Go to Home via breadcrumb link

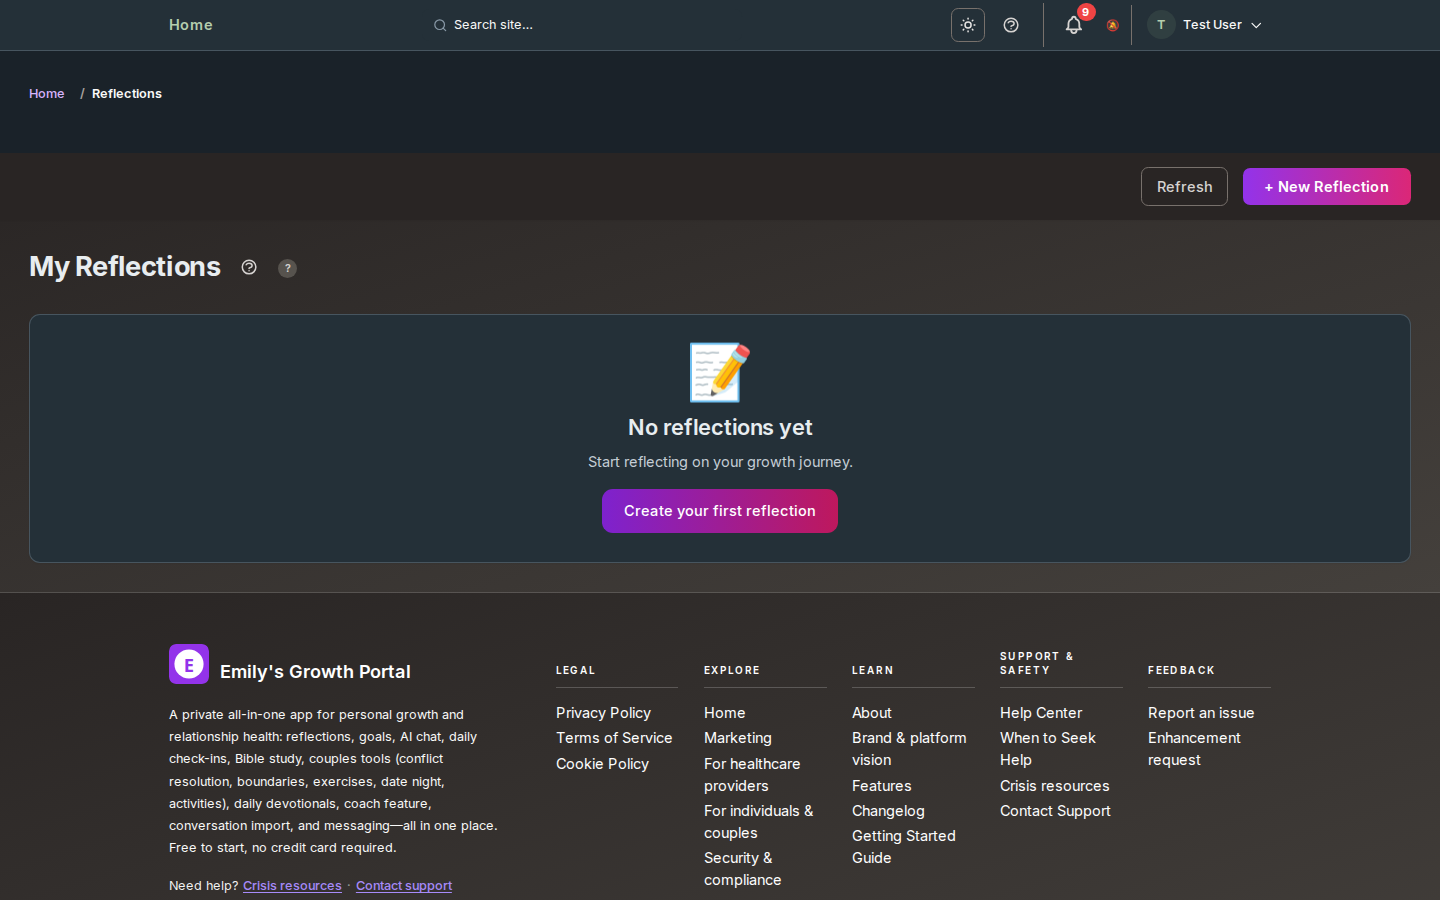[x=47, y=94]
